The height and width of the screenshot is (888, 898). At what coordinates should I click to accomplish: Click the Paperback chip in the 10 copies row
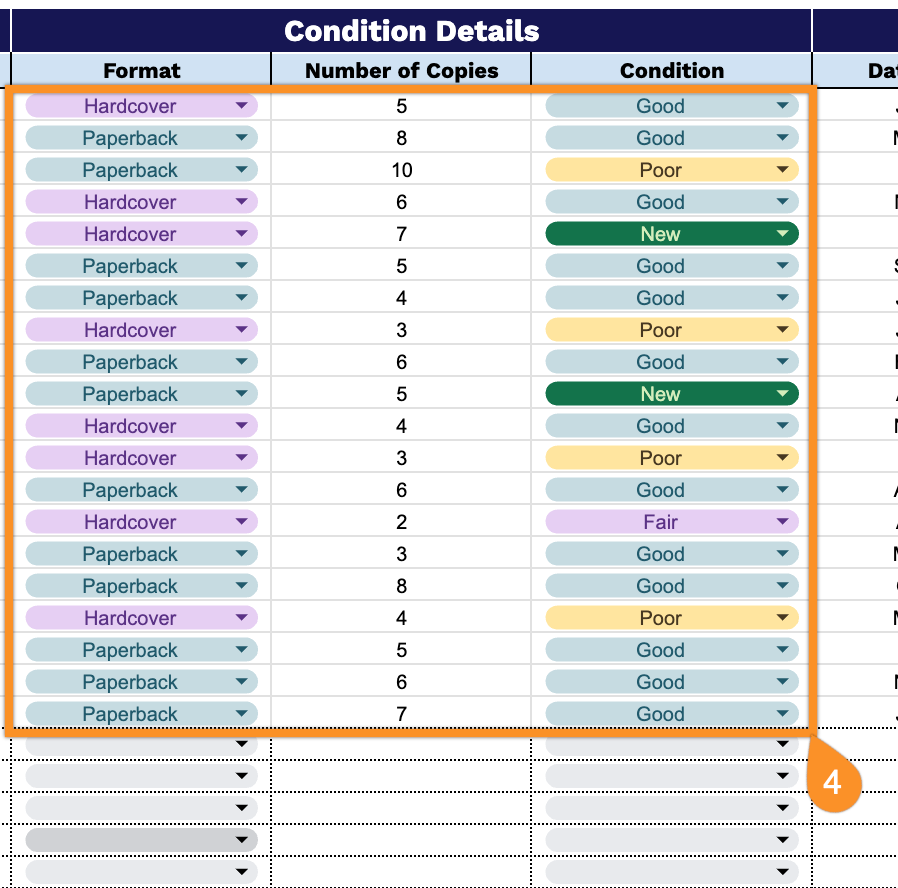[x=130, y=170]
